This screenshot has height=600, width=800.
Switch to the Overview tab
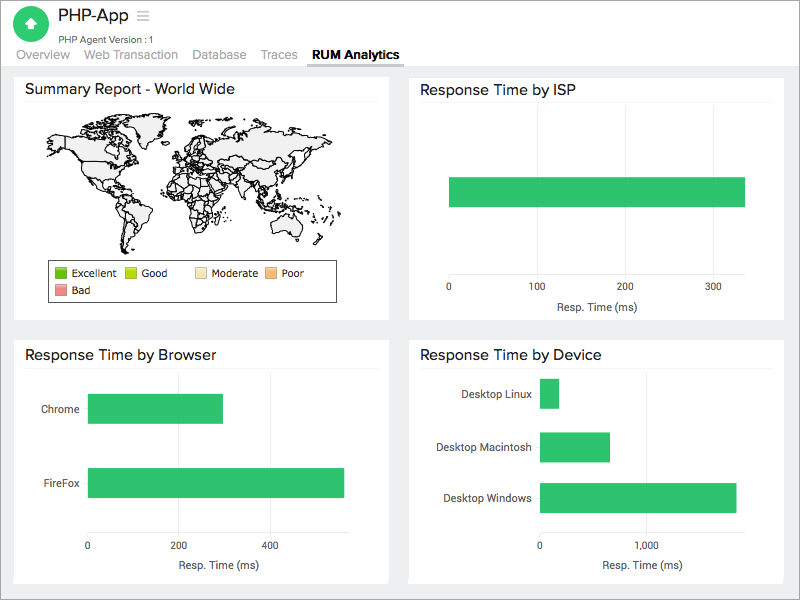[42, 55]
